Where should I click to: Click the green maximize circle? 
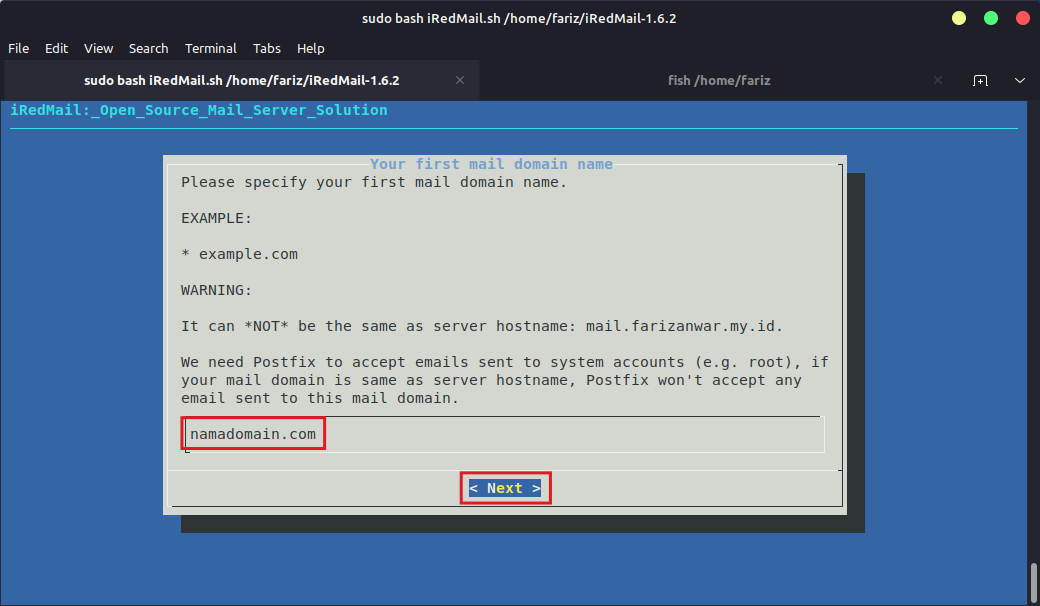click(991, 17)
